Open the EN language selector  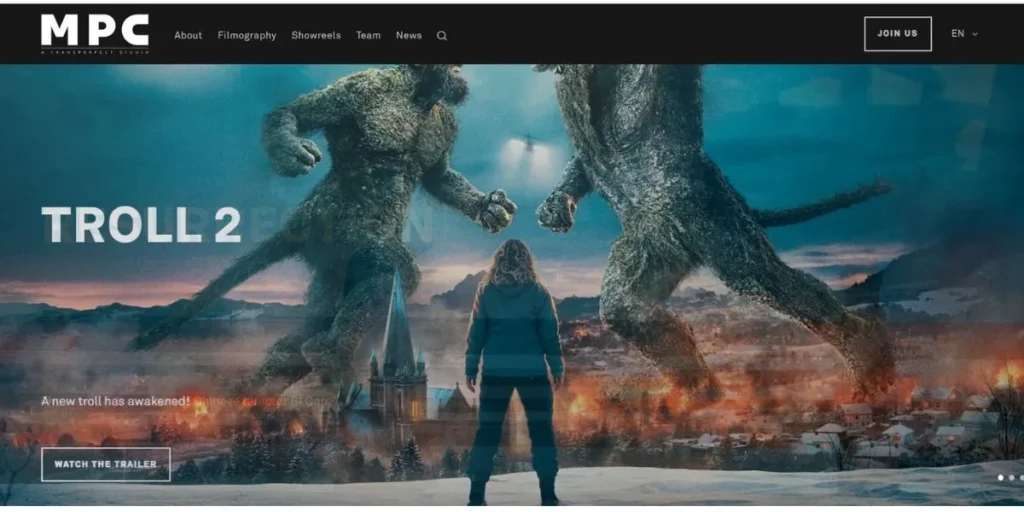click(x=958, y=34)
